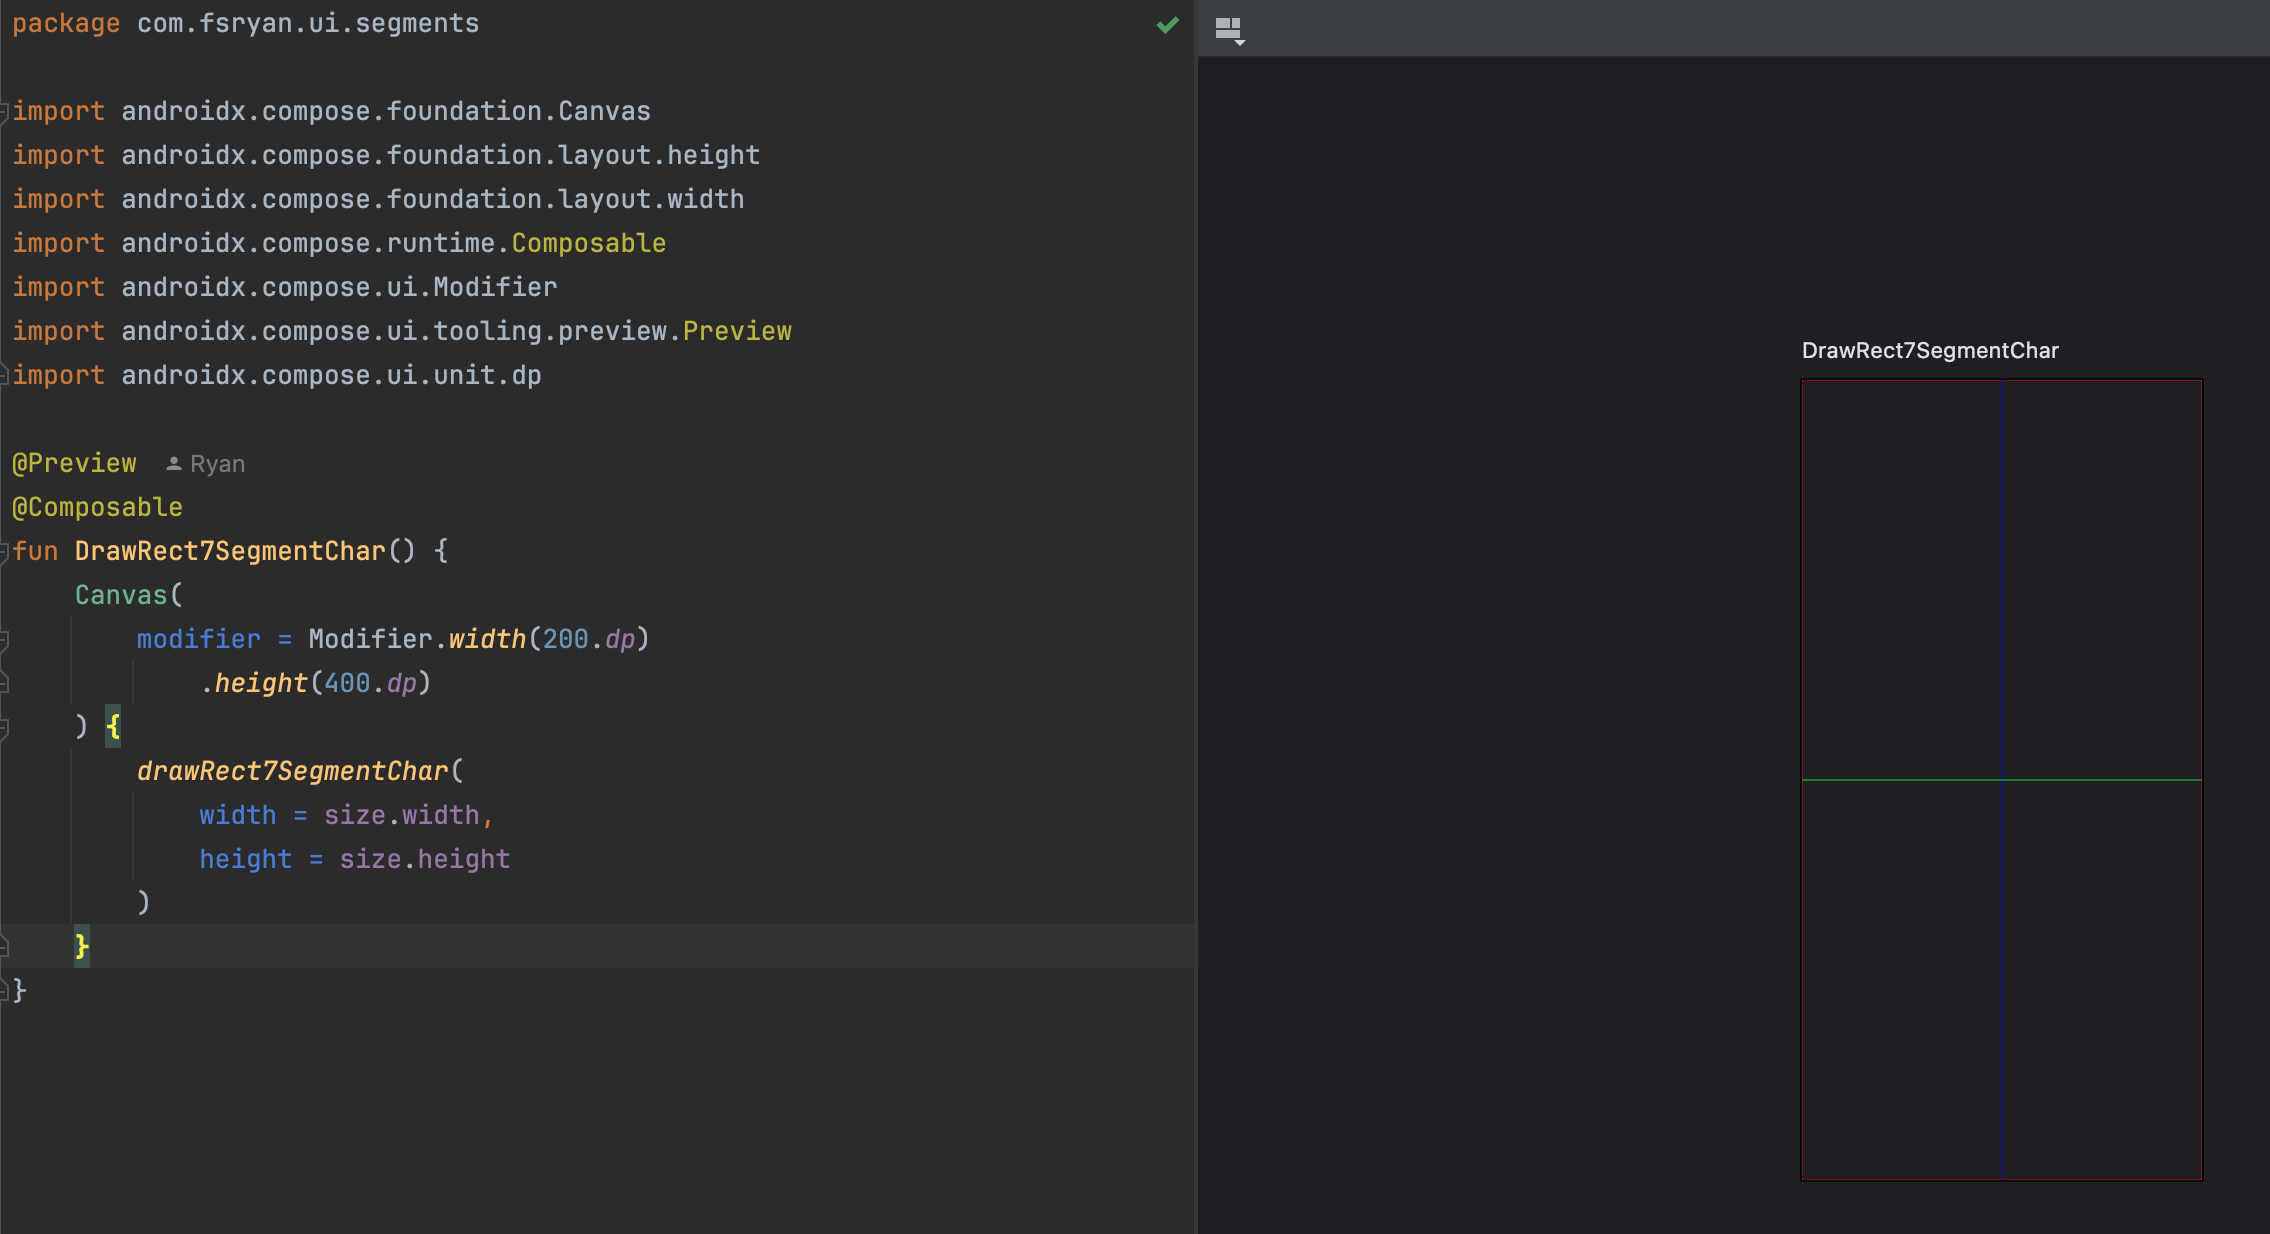
Task: Click Preview in the tooling.preview import
Action: [x=737, y=331]
